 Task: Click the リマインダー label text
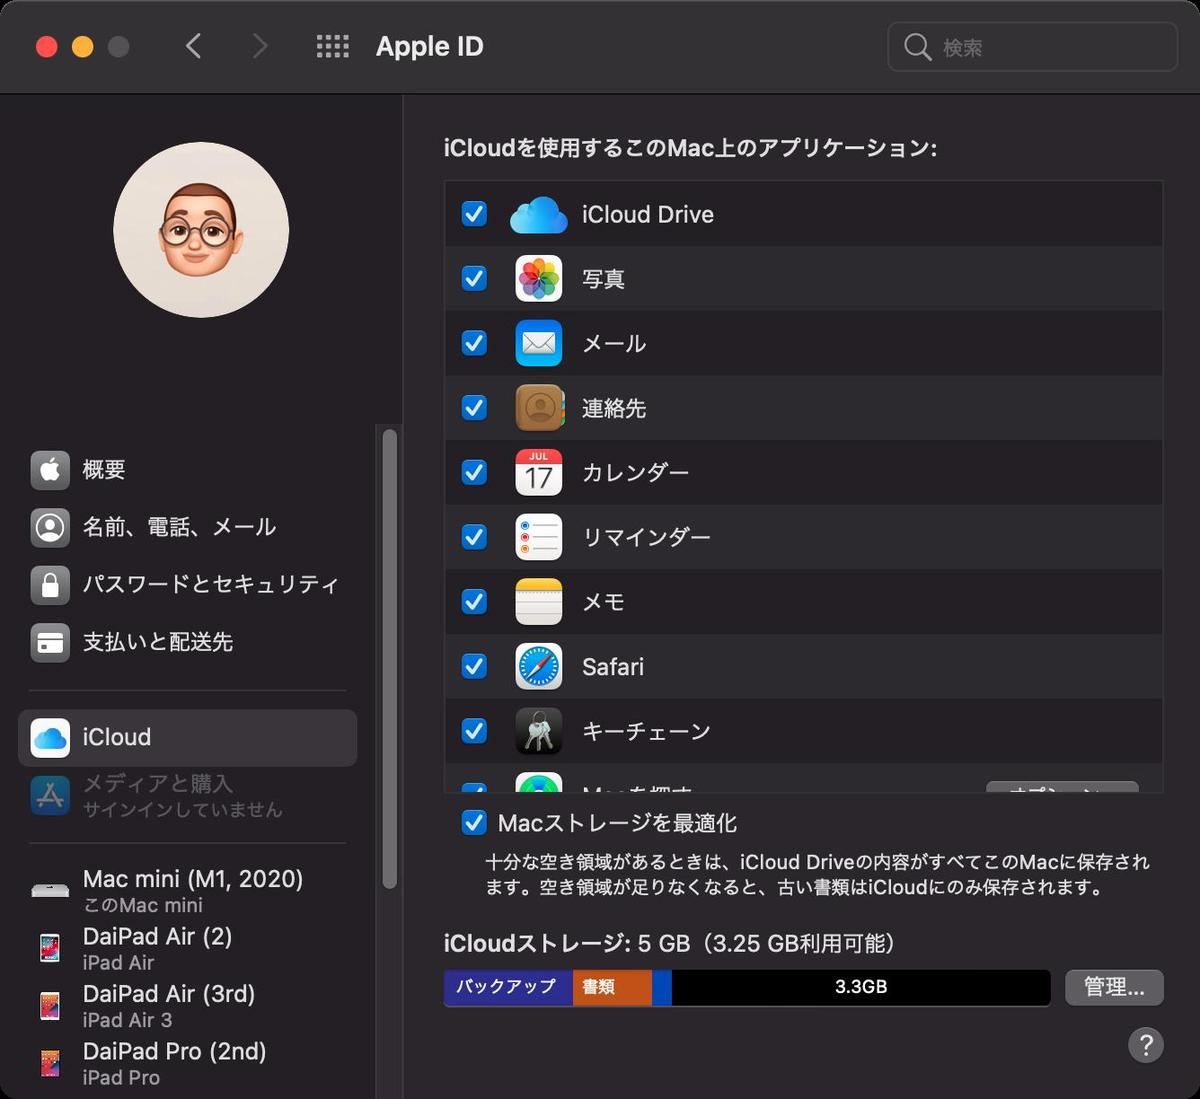646,537
